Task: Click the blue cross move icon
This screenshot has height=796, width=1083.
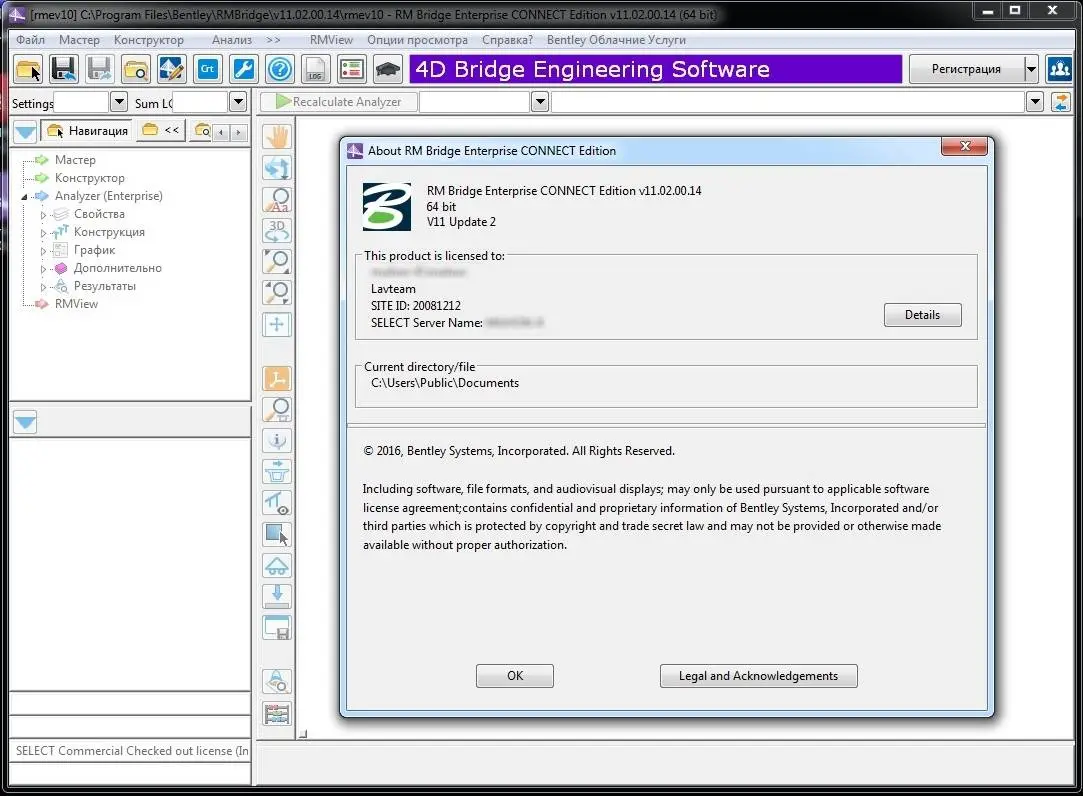Action: [277, 325]
